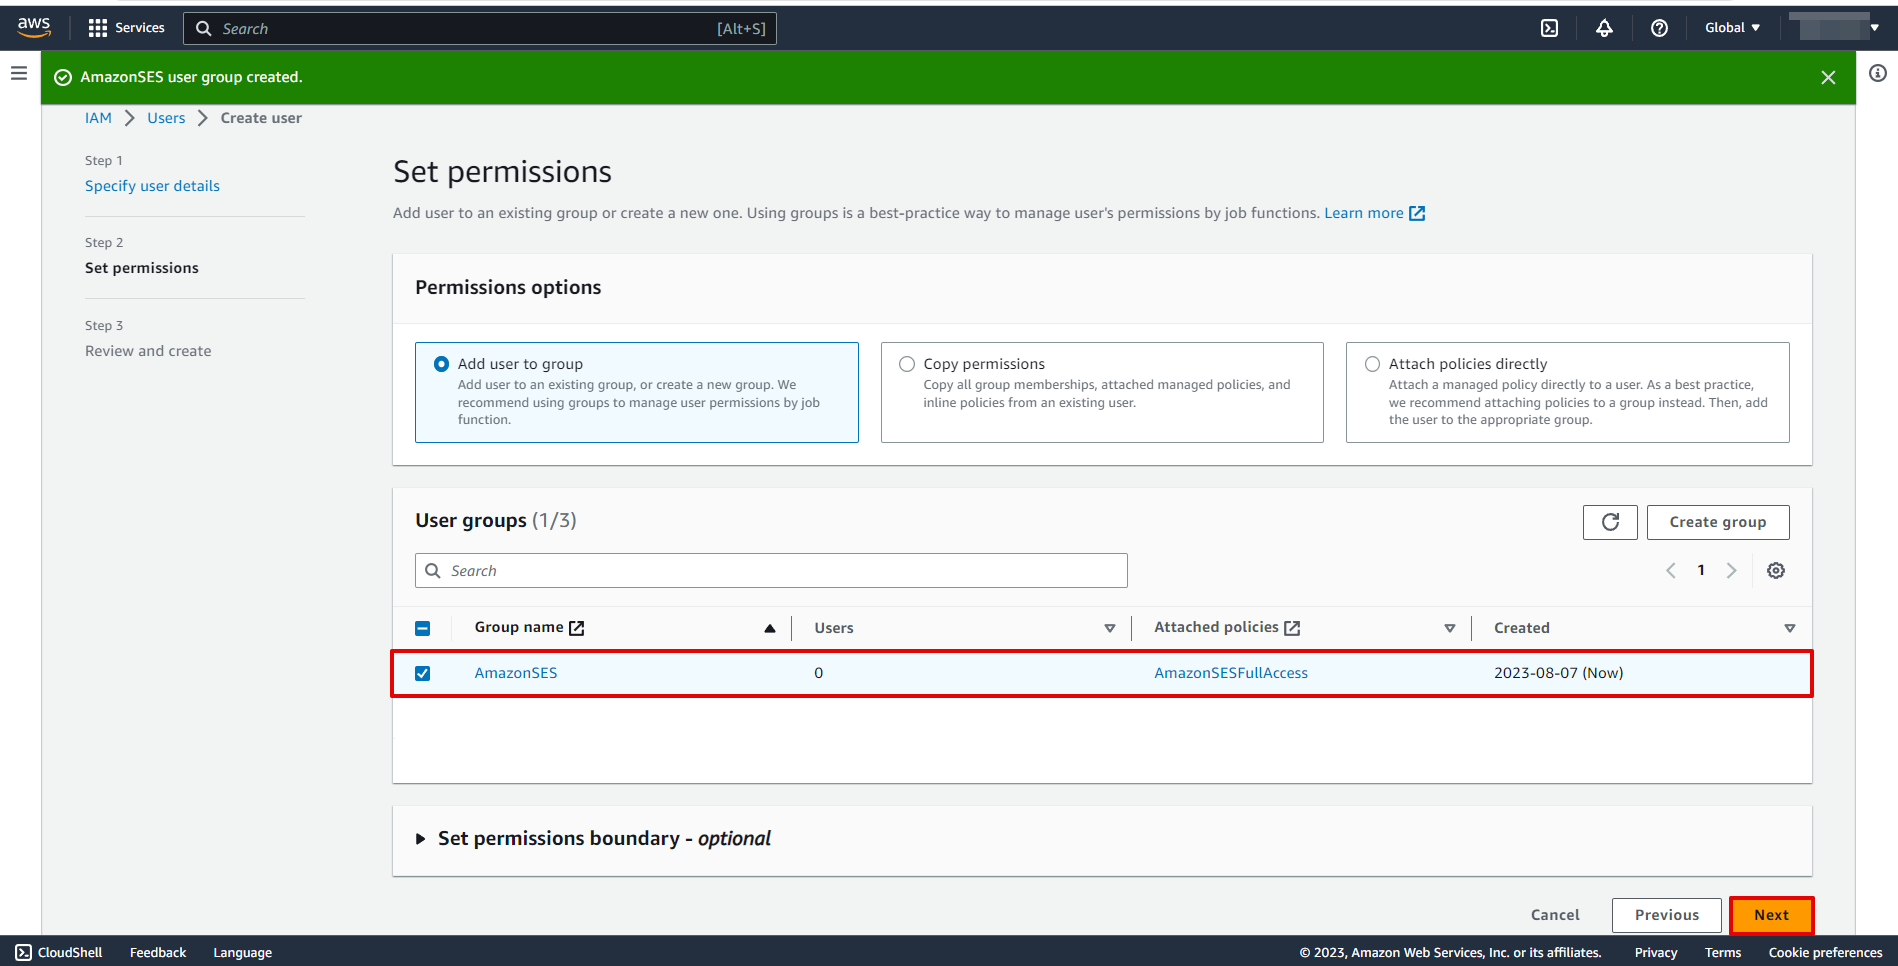Click Set permissions step label
1898x966 pixels.
(x=142, y=268)
